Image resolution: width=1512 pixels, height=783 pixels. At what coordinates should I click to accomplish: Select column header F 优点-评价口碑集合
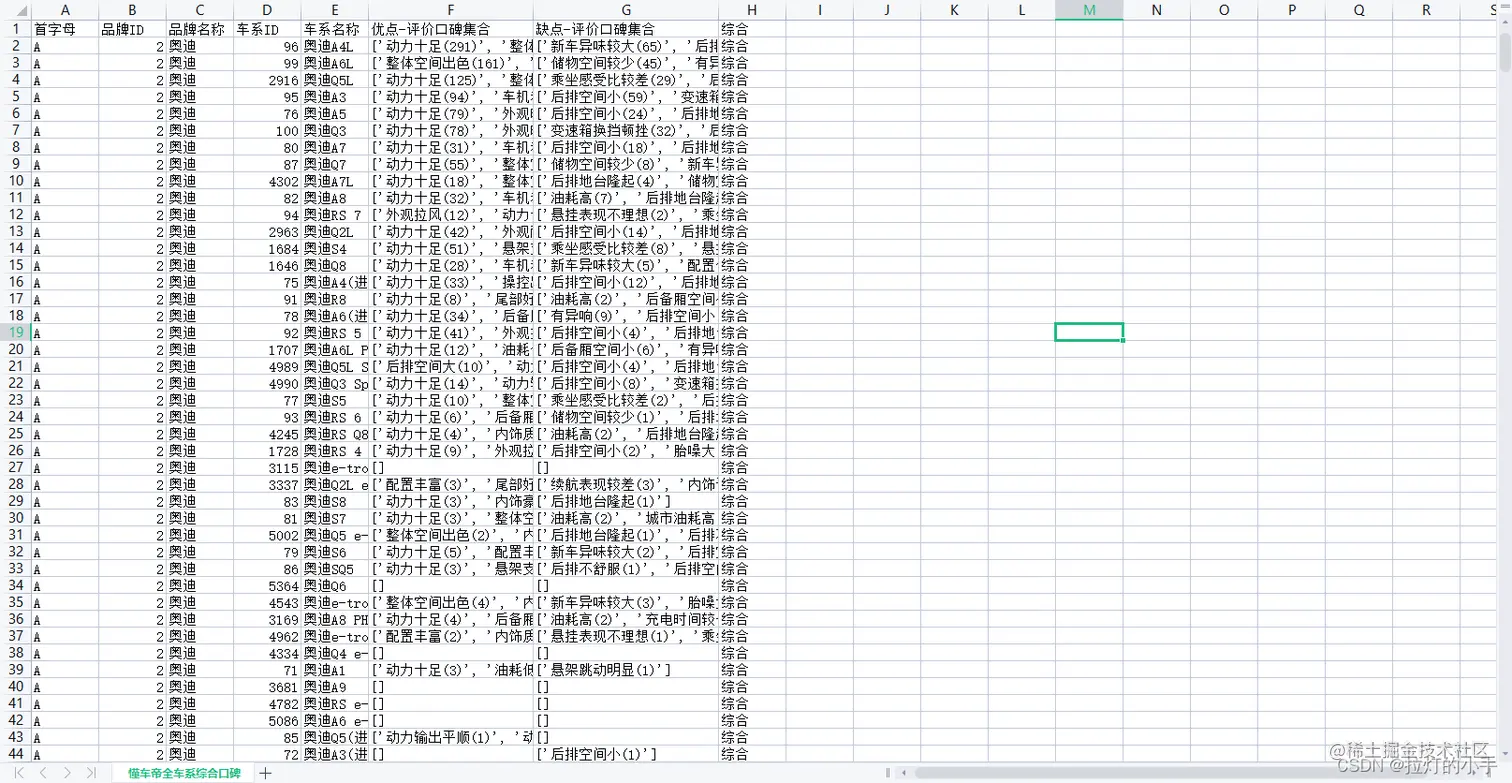(x=449, y=10)
